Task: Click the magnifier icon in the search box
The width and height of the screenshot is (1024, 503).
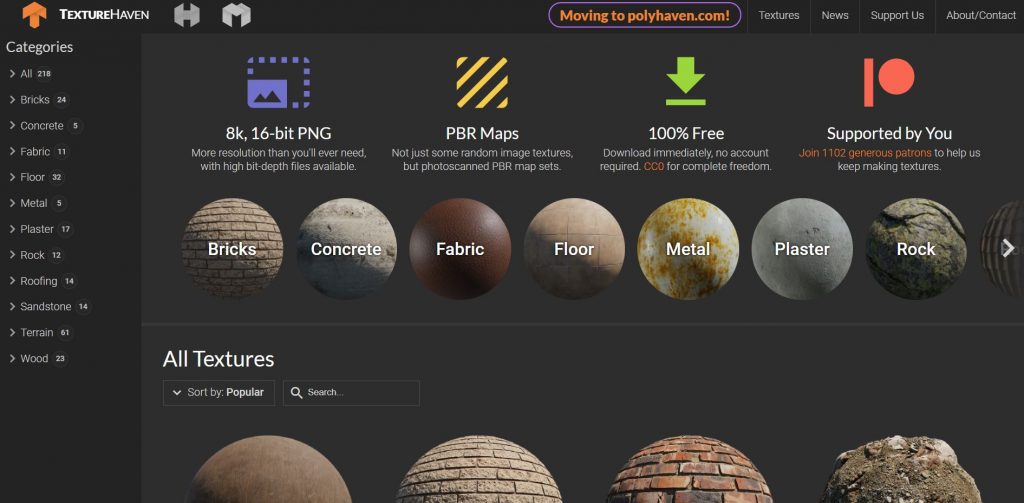Action: point(296,393)
